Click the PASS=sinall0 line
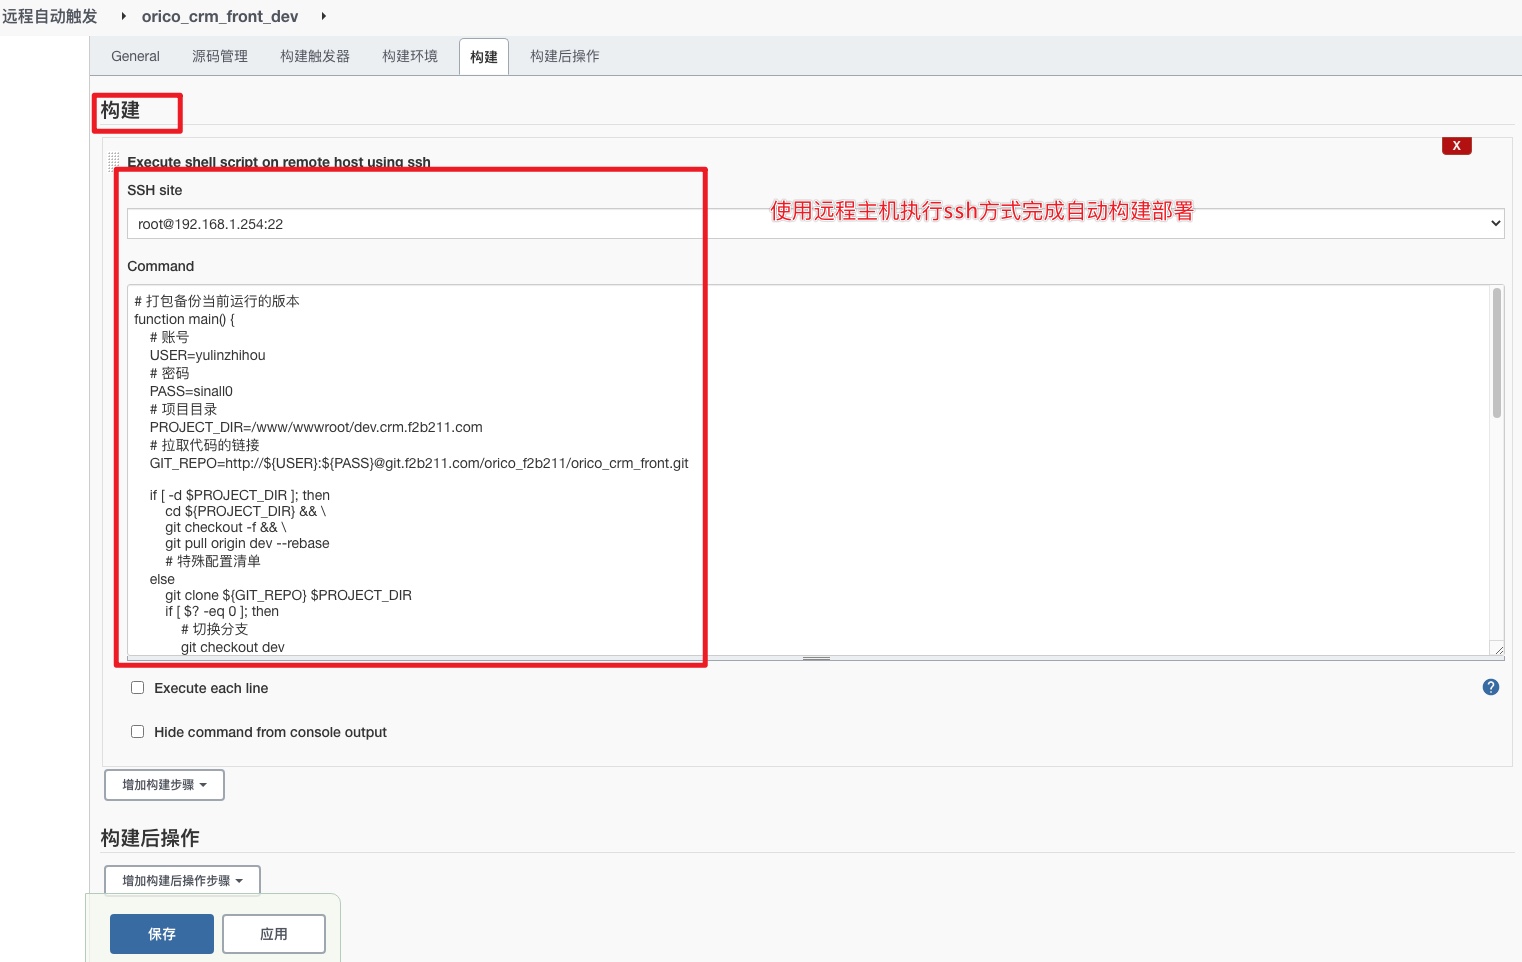 tap(191, 391)
